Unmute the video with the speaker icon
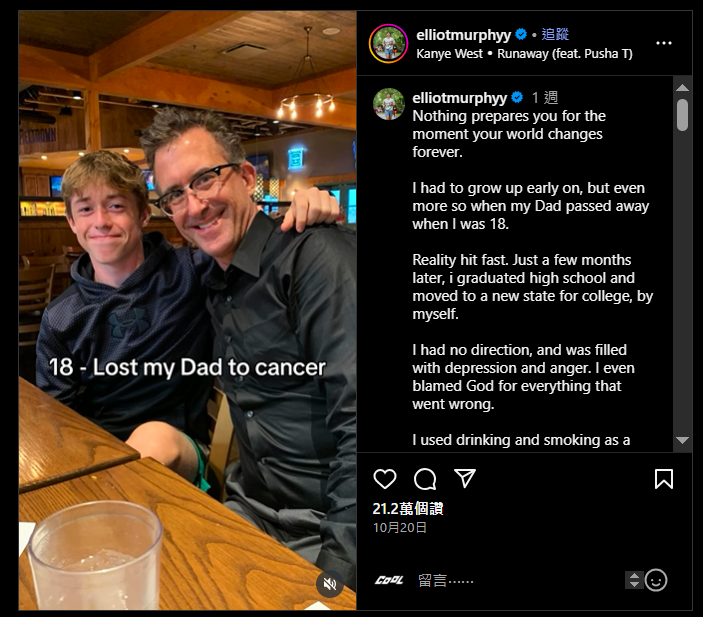The image size is (703, 617). click(329, 584)
